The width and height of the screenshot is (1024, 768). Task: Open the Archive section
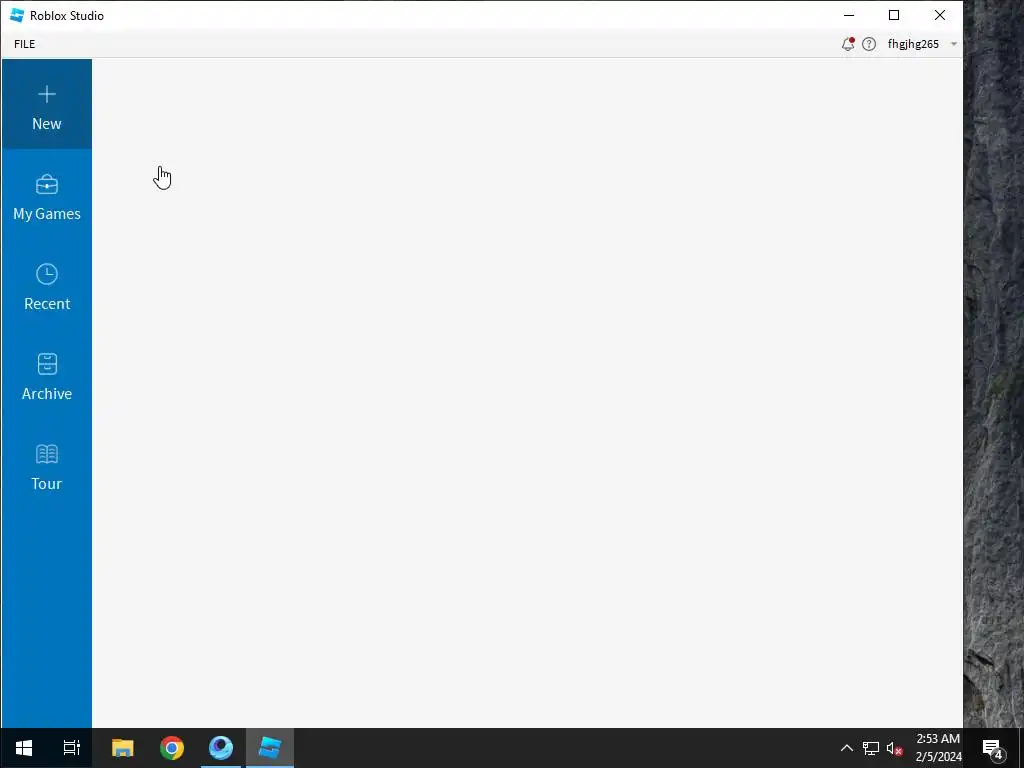click(x=46, y=377)
